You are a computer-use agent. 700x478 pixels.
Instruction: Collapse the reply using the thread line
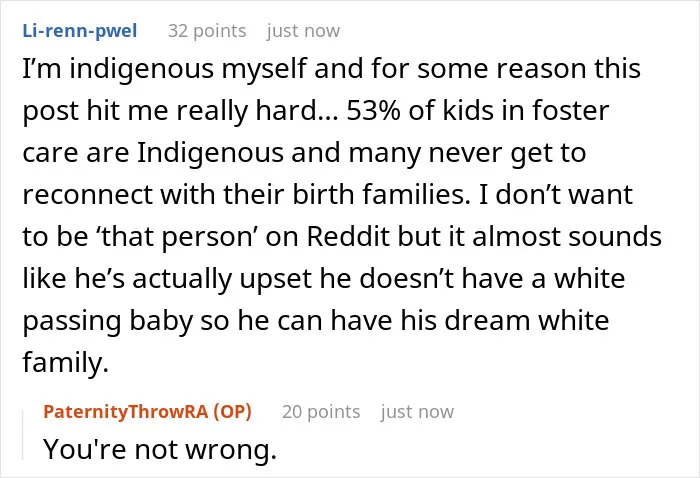click(22, 435)
